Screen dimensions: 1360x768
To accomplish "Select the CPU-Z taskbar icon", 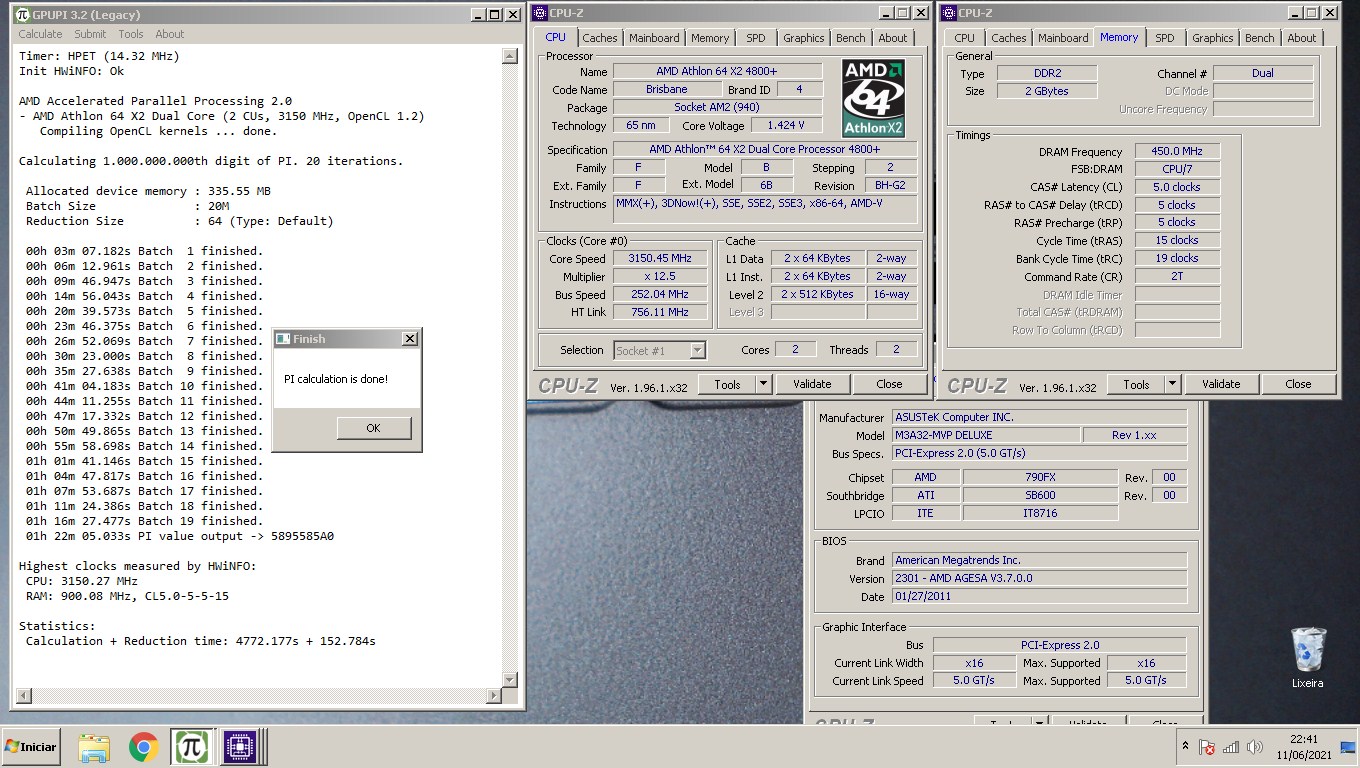I will [x=240, y=747].
